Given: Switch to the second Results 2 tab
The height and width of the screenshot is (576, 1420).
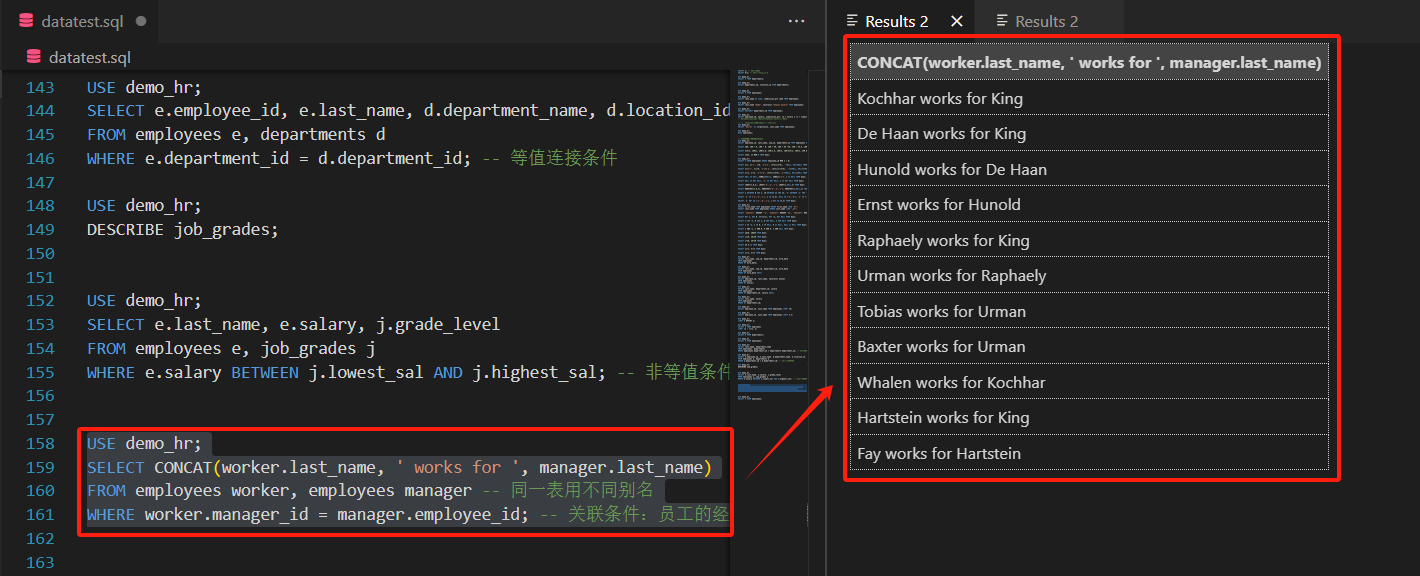Looking at the screenshot, I should coord(1046,21).
